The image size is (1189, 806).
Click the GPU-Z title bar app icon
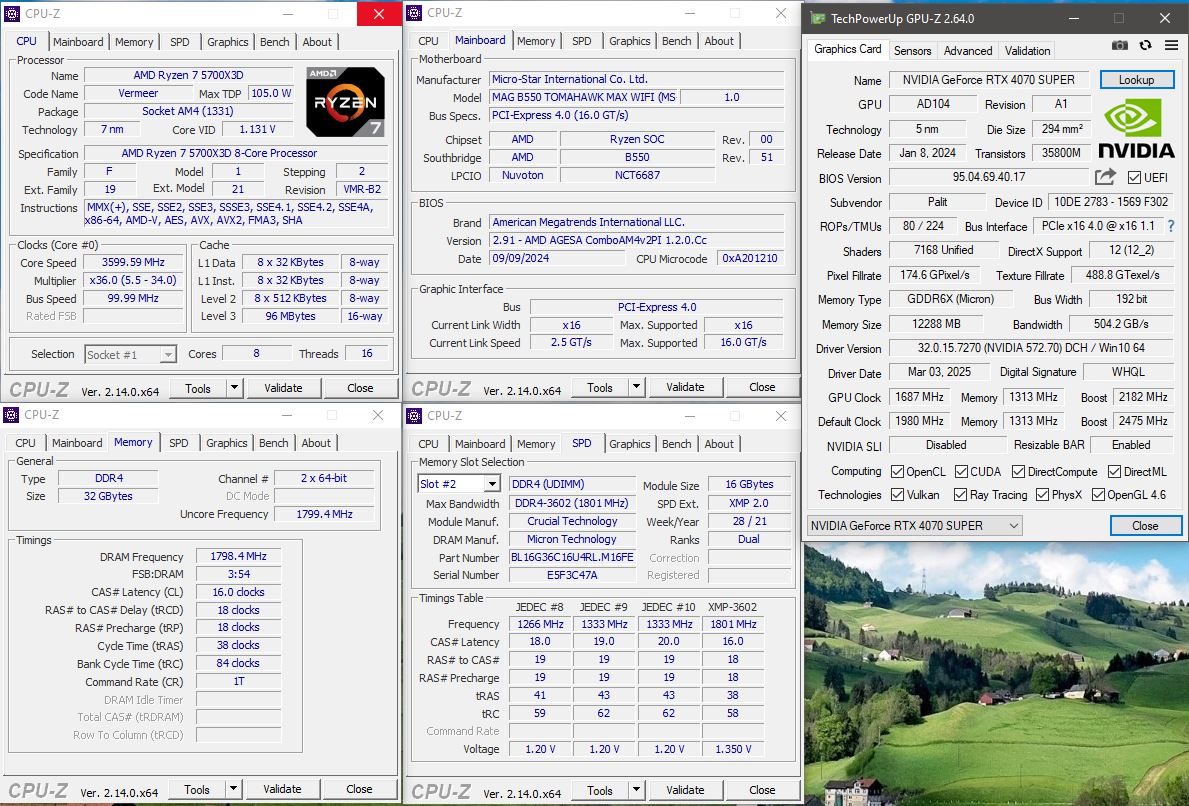817,18
